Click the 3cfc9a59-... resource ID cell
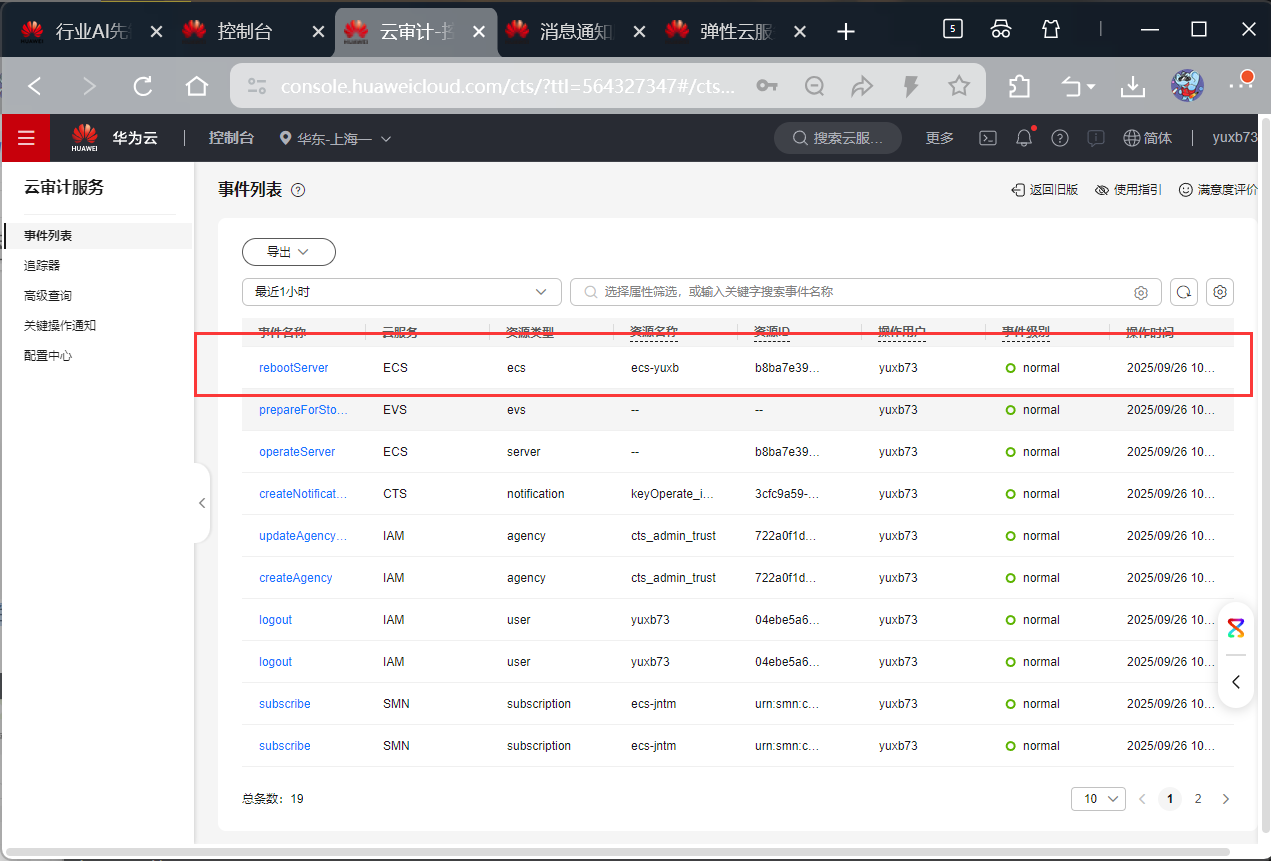1271x861 pixels. [x=787, y=494]
